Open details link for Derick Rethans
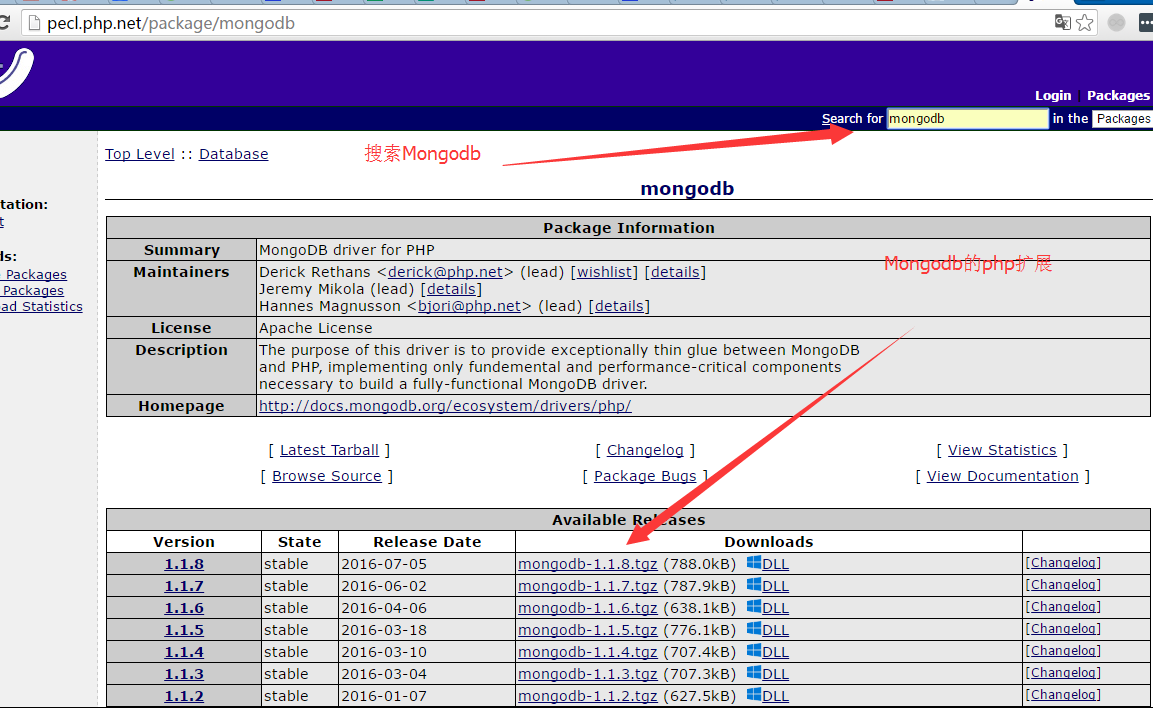The height and width of the screenshot is (708, 1153). point(675,272)
